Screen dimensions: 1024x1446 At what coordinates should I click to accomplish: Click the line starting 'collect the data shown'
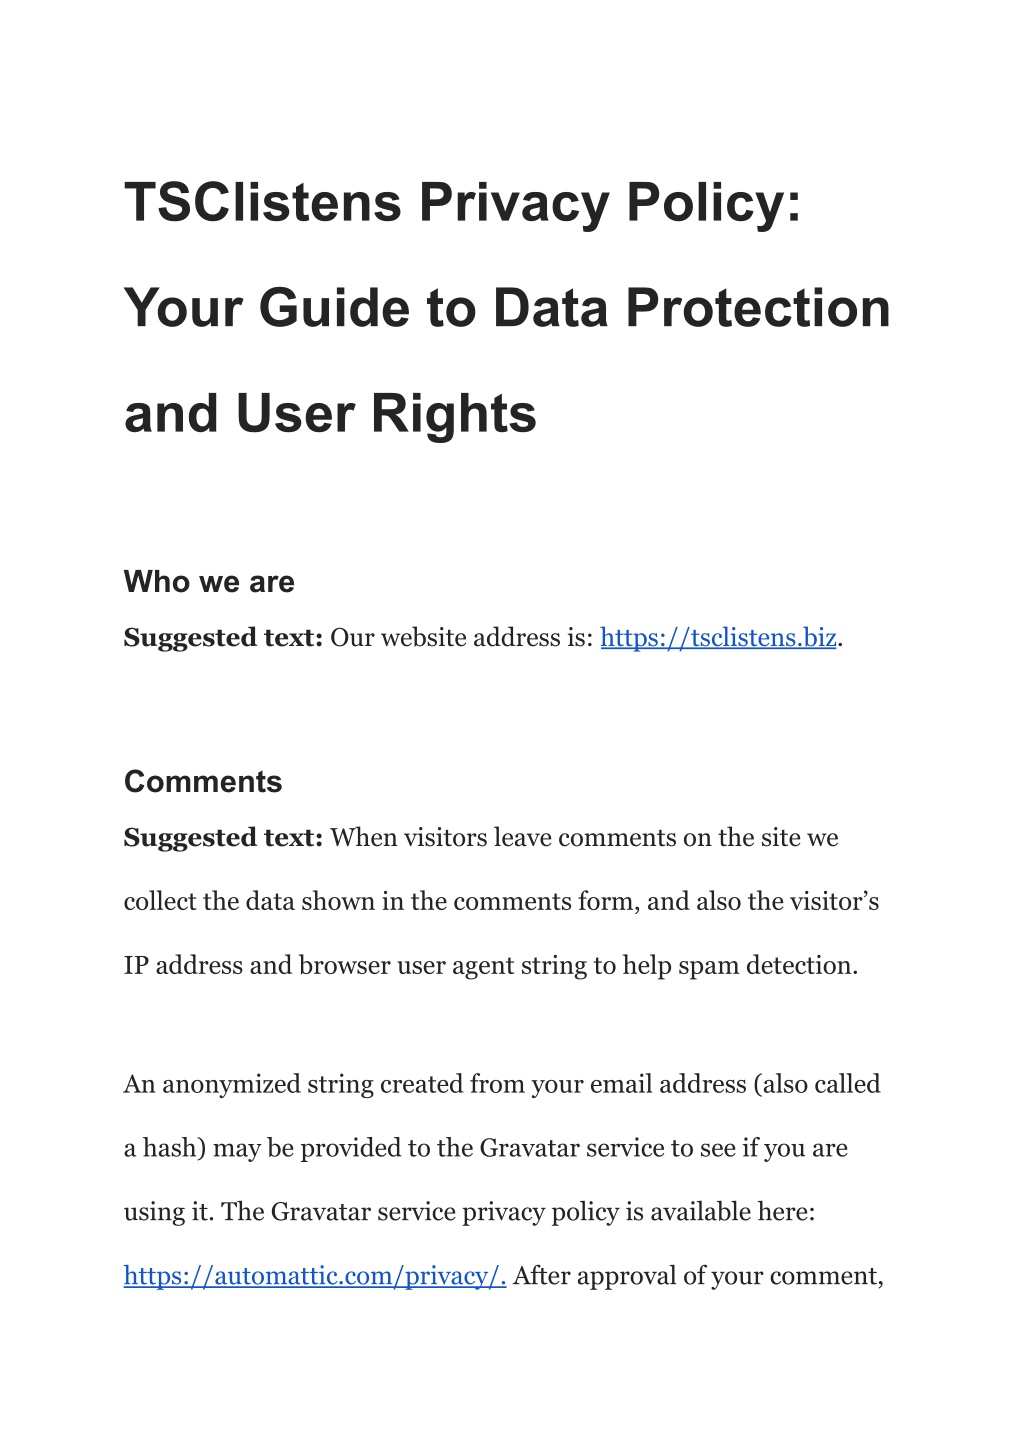tap(502, 902)
